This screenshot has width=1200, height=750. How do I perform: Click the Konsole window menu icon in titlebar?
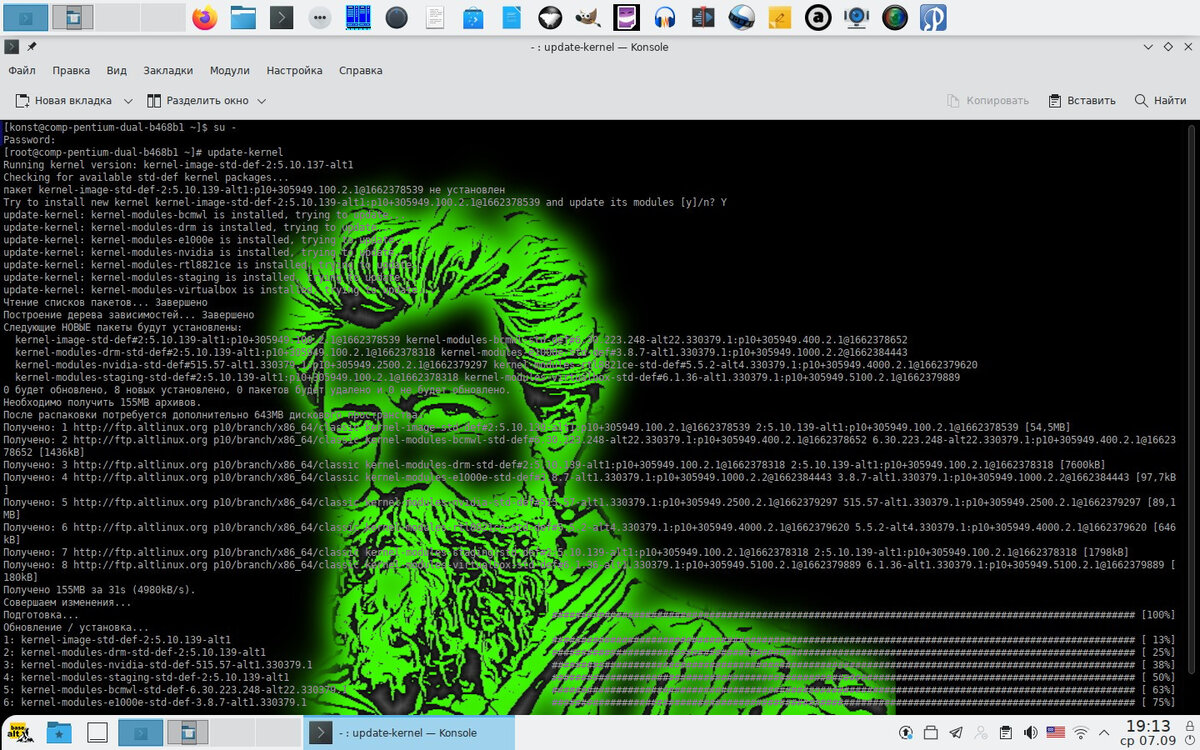click(x=11, y=47)
